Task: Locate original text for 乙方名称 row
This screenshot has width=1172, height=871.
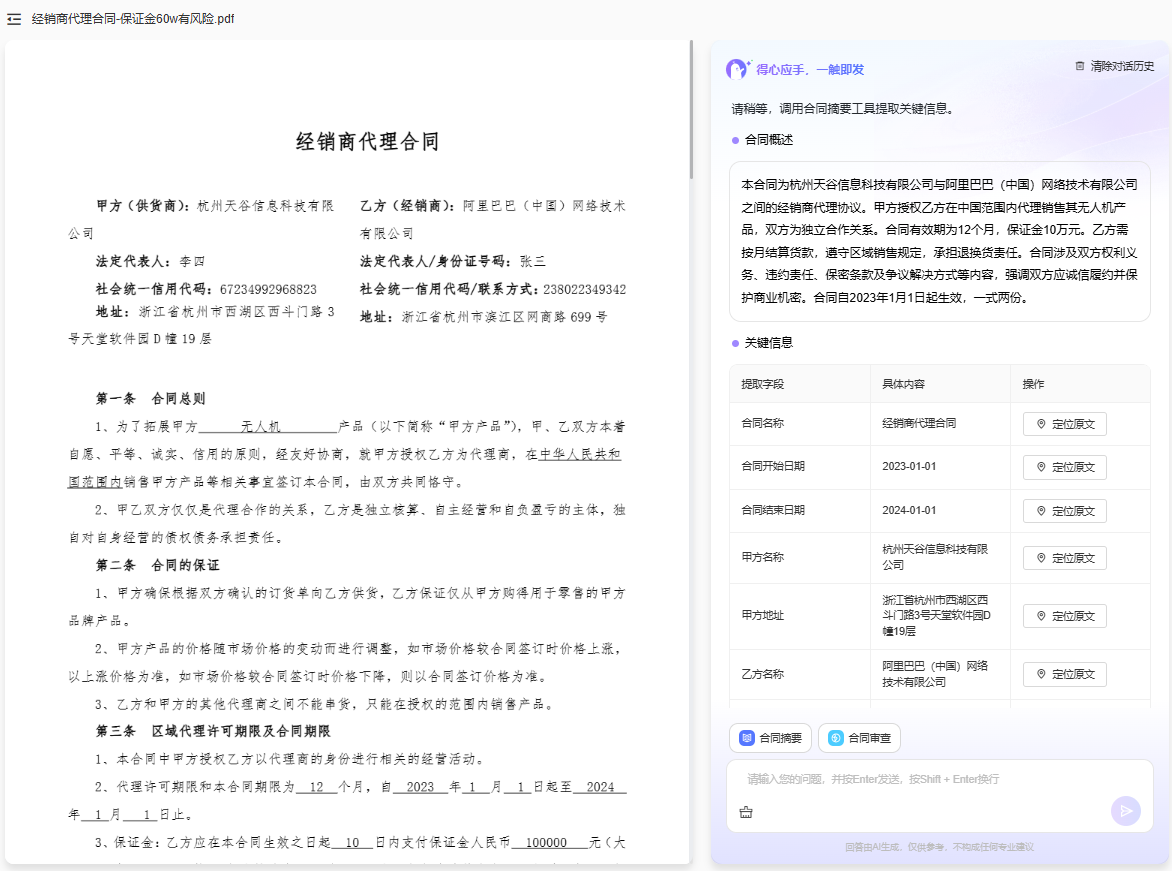Action: click(x=1064, y=674)
